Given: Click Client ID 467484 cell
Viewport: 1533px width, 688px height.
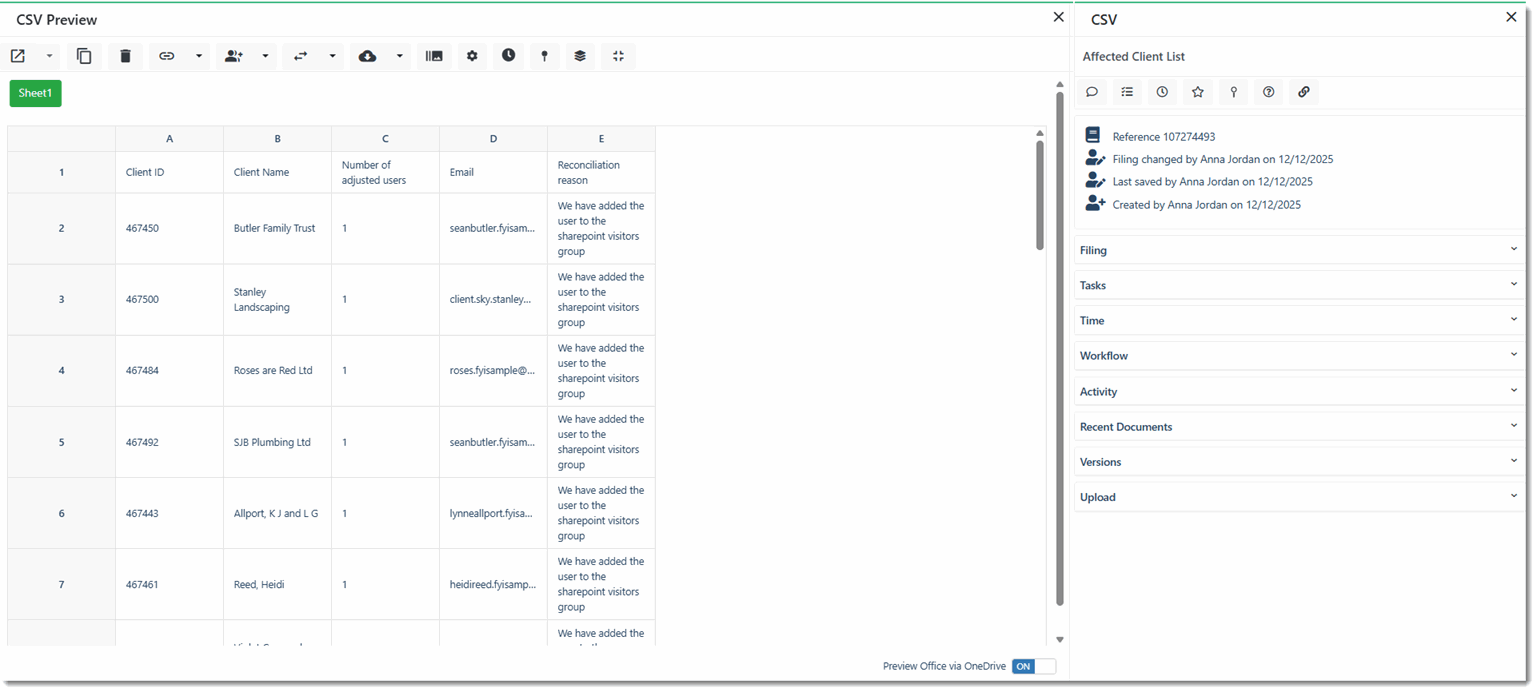Looking at the screenshot, I should click(169, 371).
